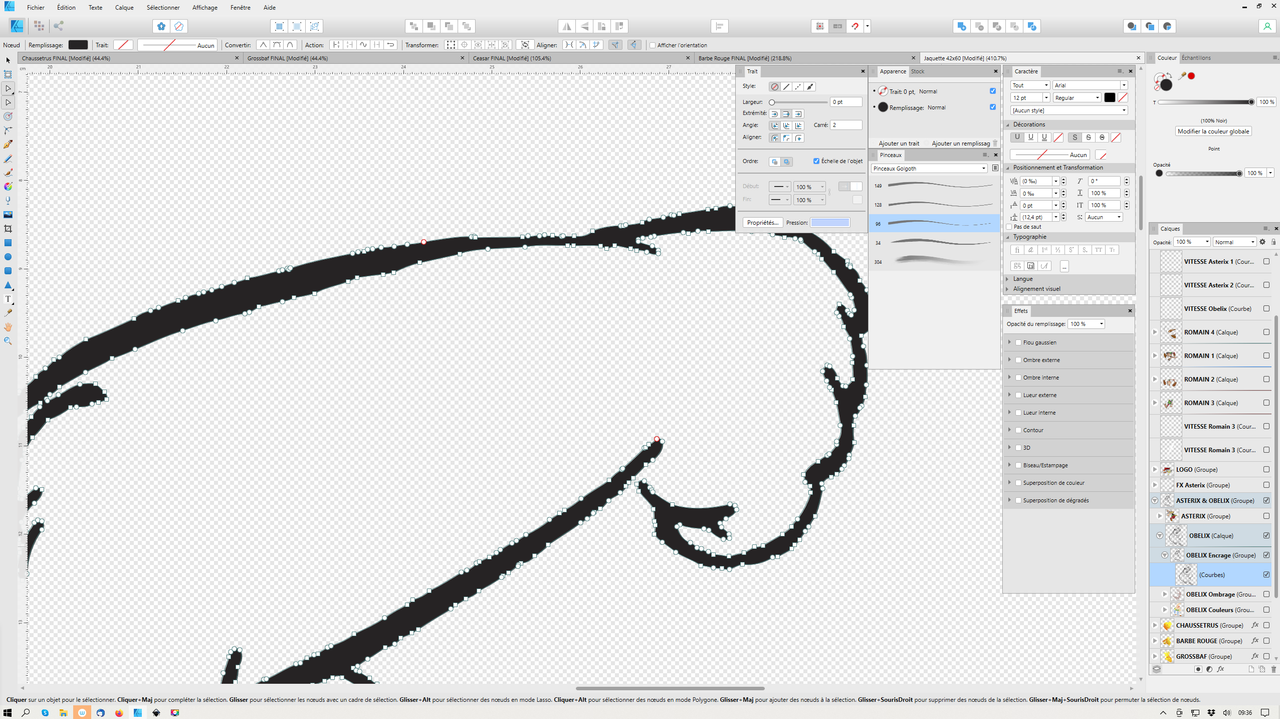The height and width of the screenshot is (719, 1280).
Task: Select the Zoom tool
Action: coord(8,340)
